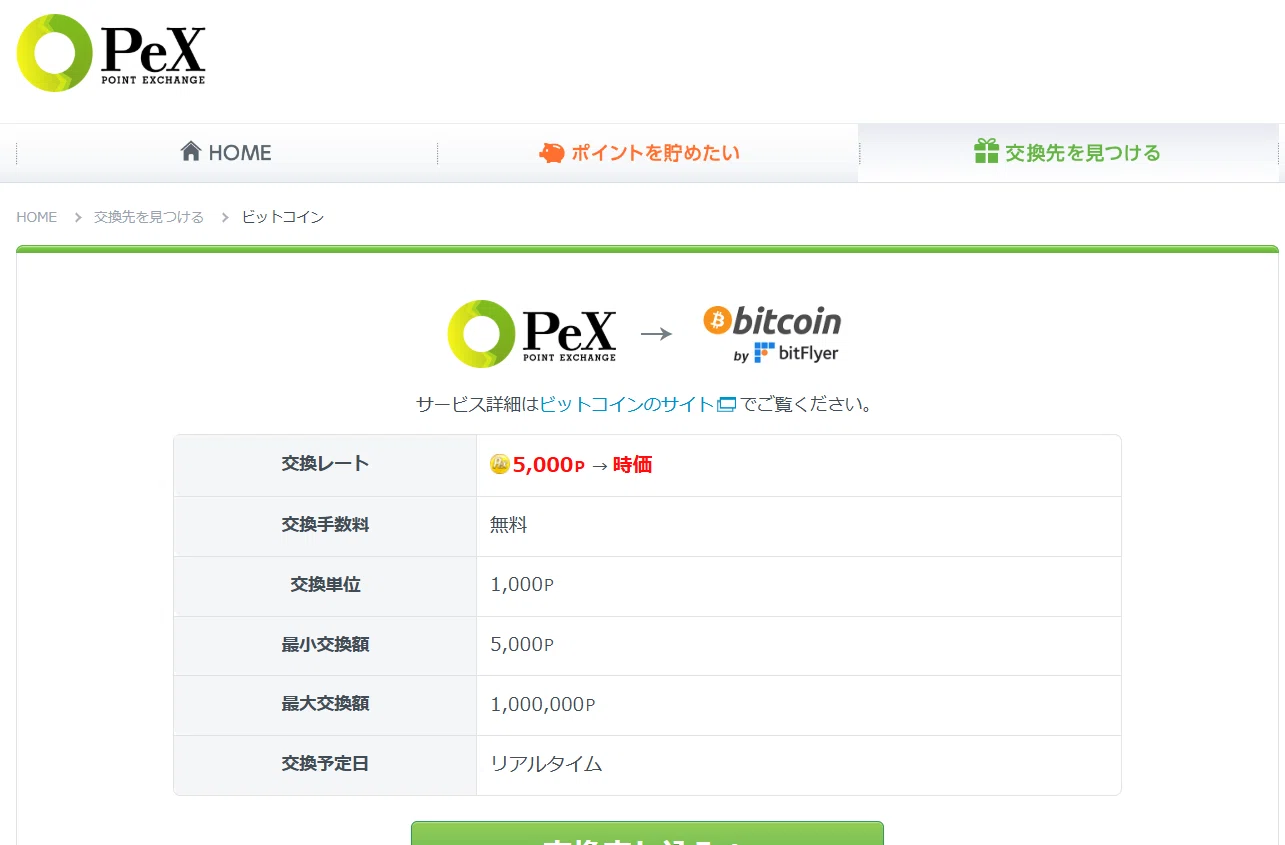Open the HOME navigation tab

tap(227, 153)
